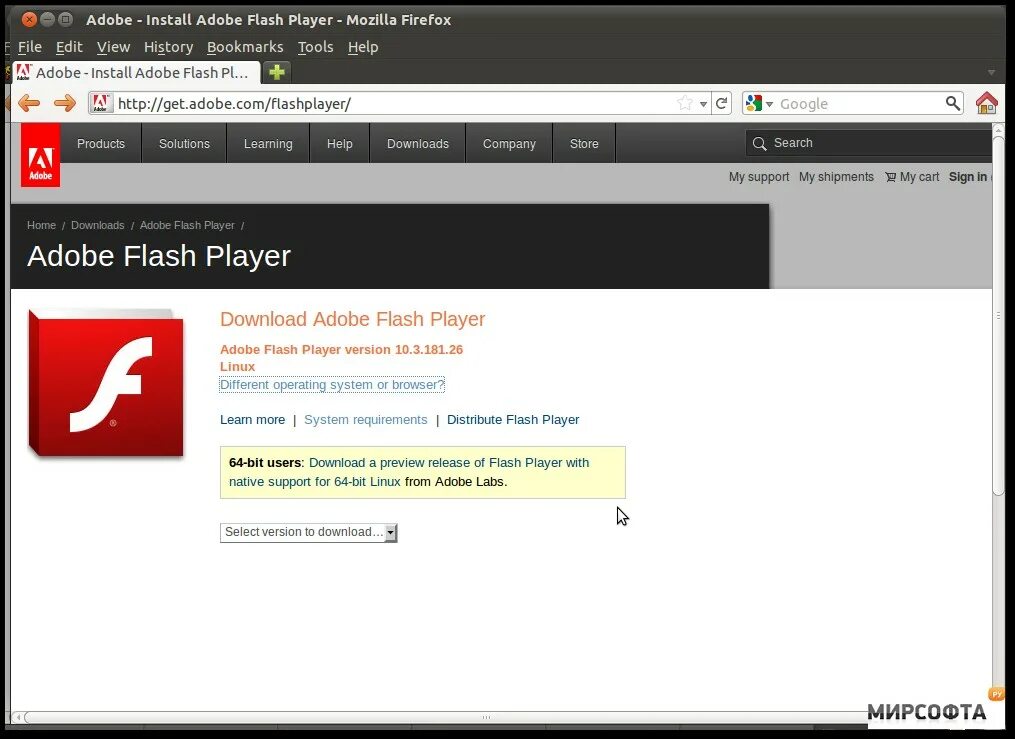Open new tab with green plus icon
This screenshot has height=739, width=1015.
tap(276, 72)
